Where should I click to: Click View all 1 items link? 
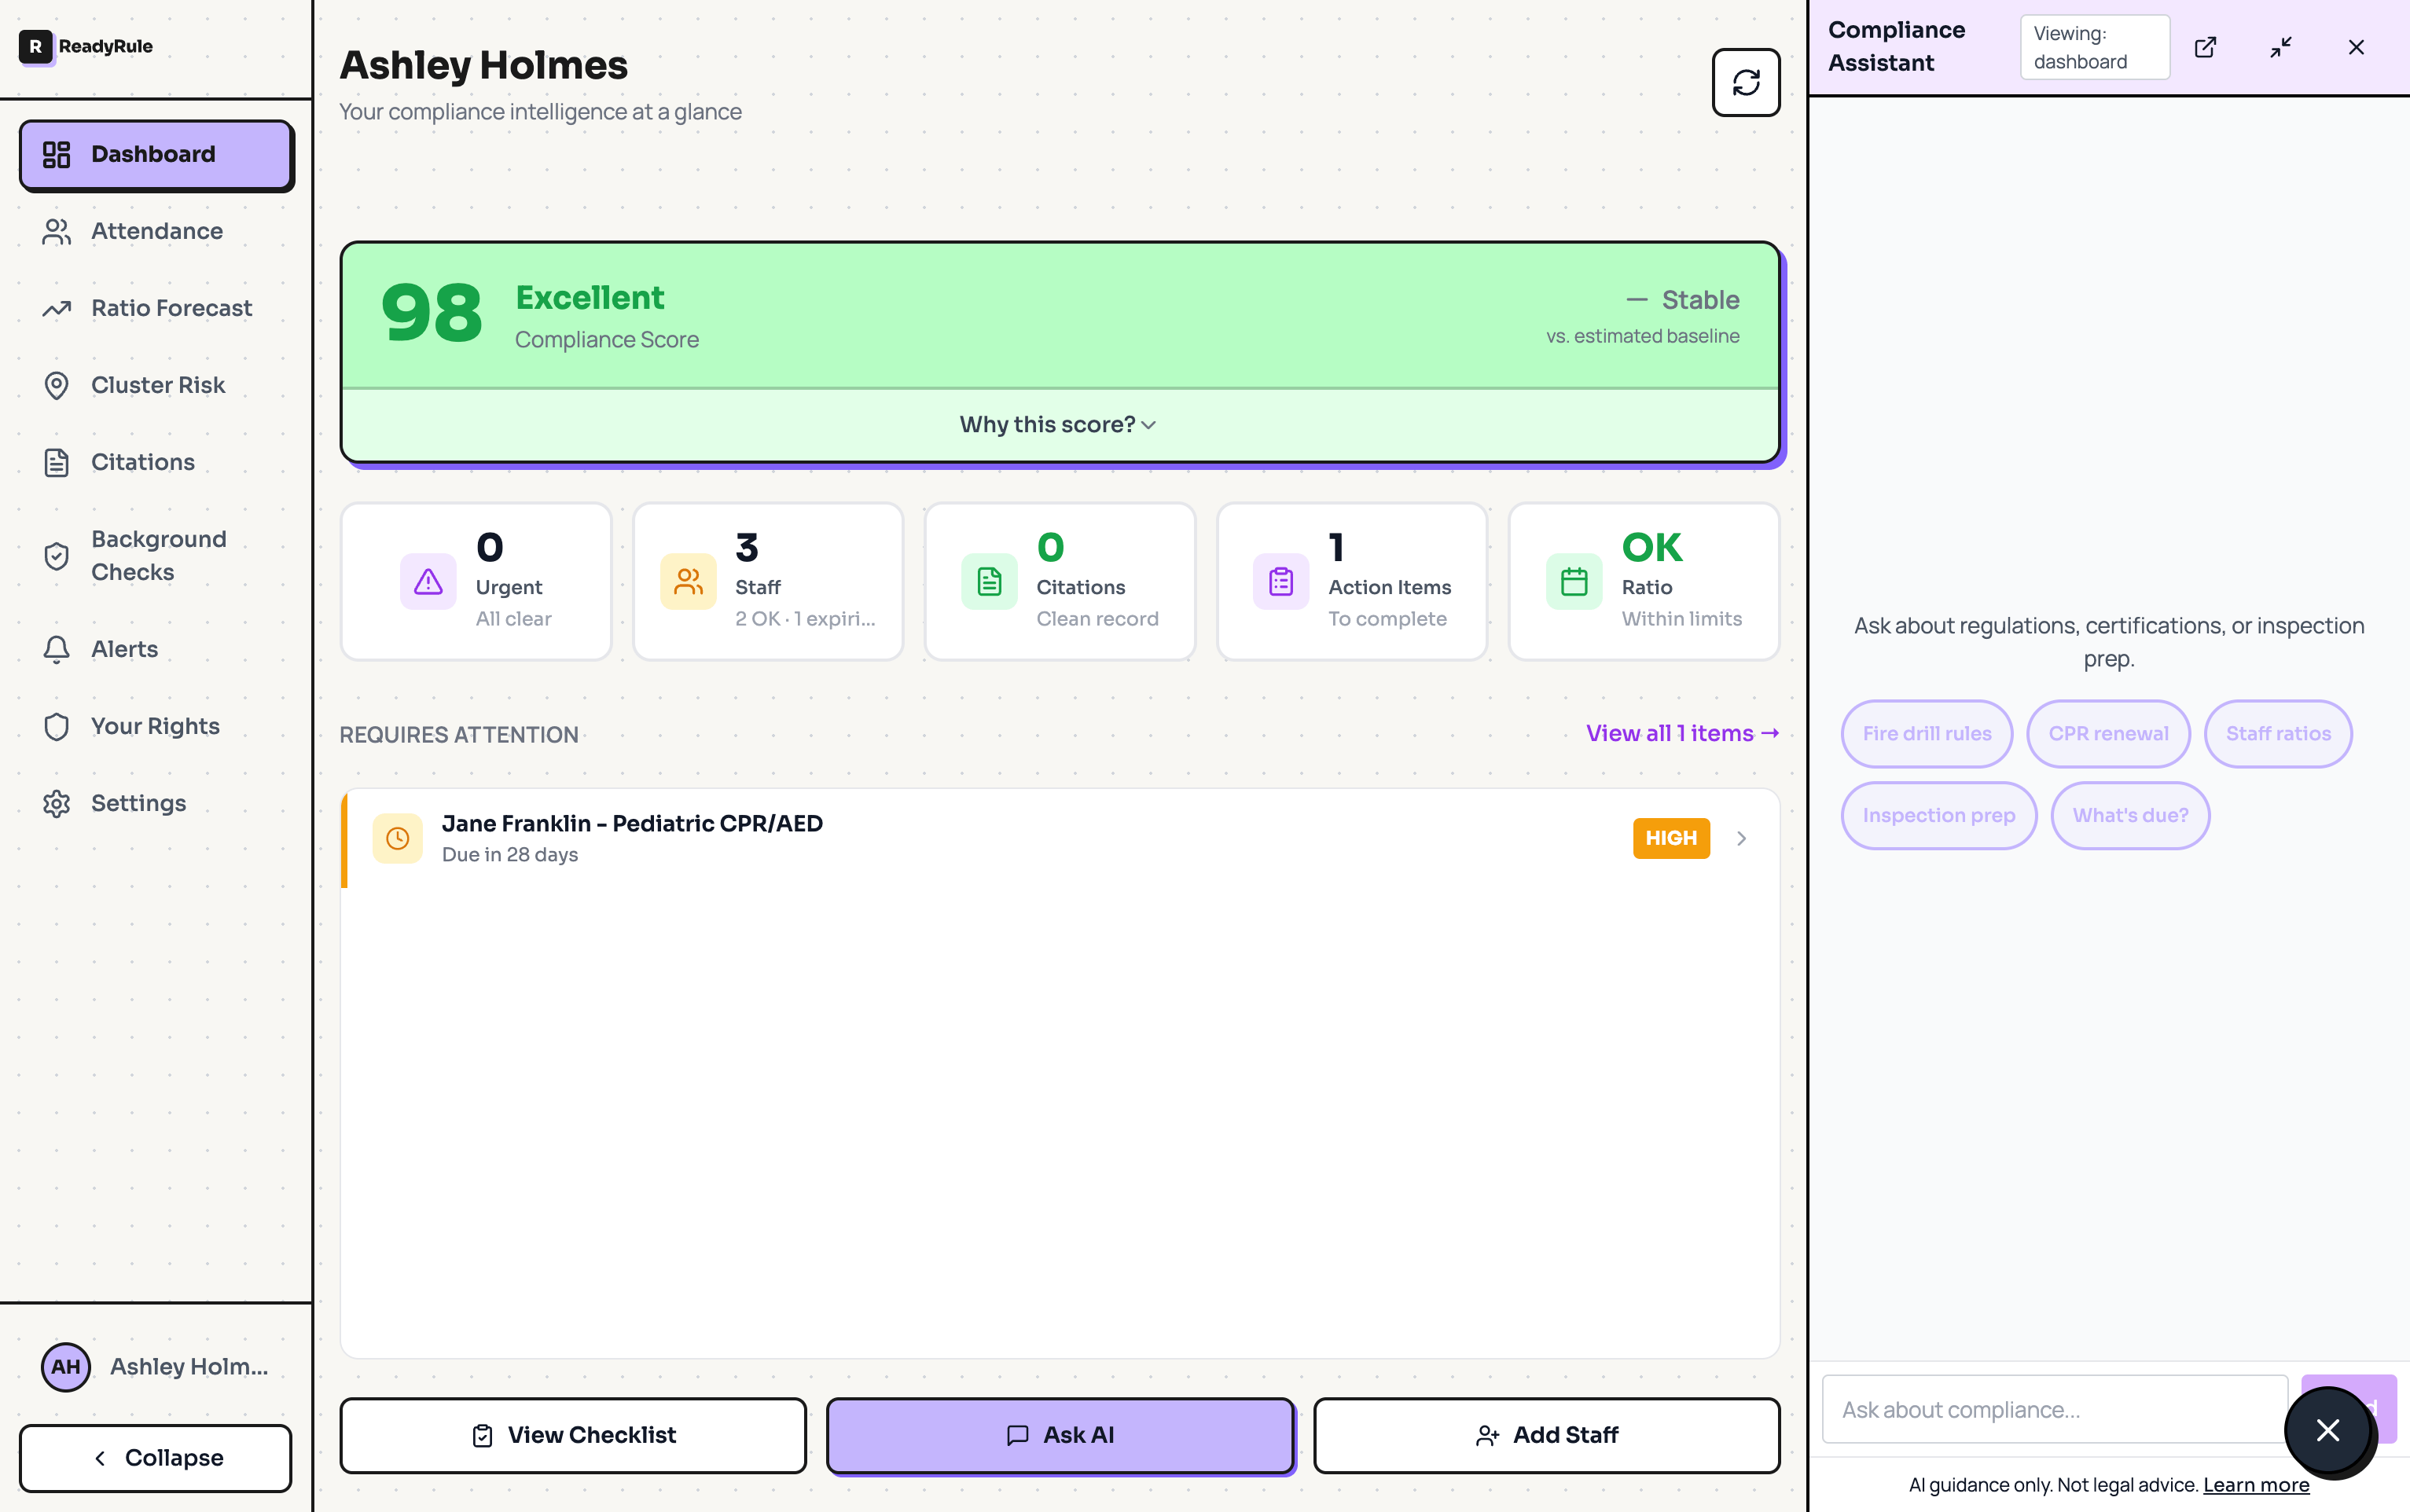(x=1681, y=733)
